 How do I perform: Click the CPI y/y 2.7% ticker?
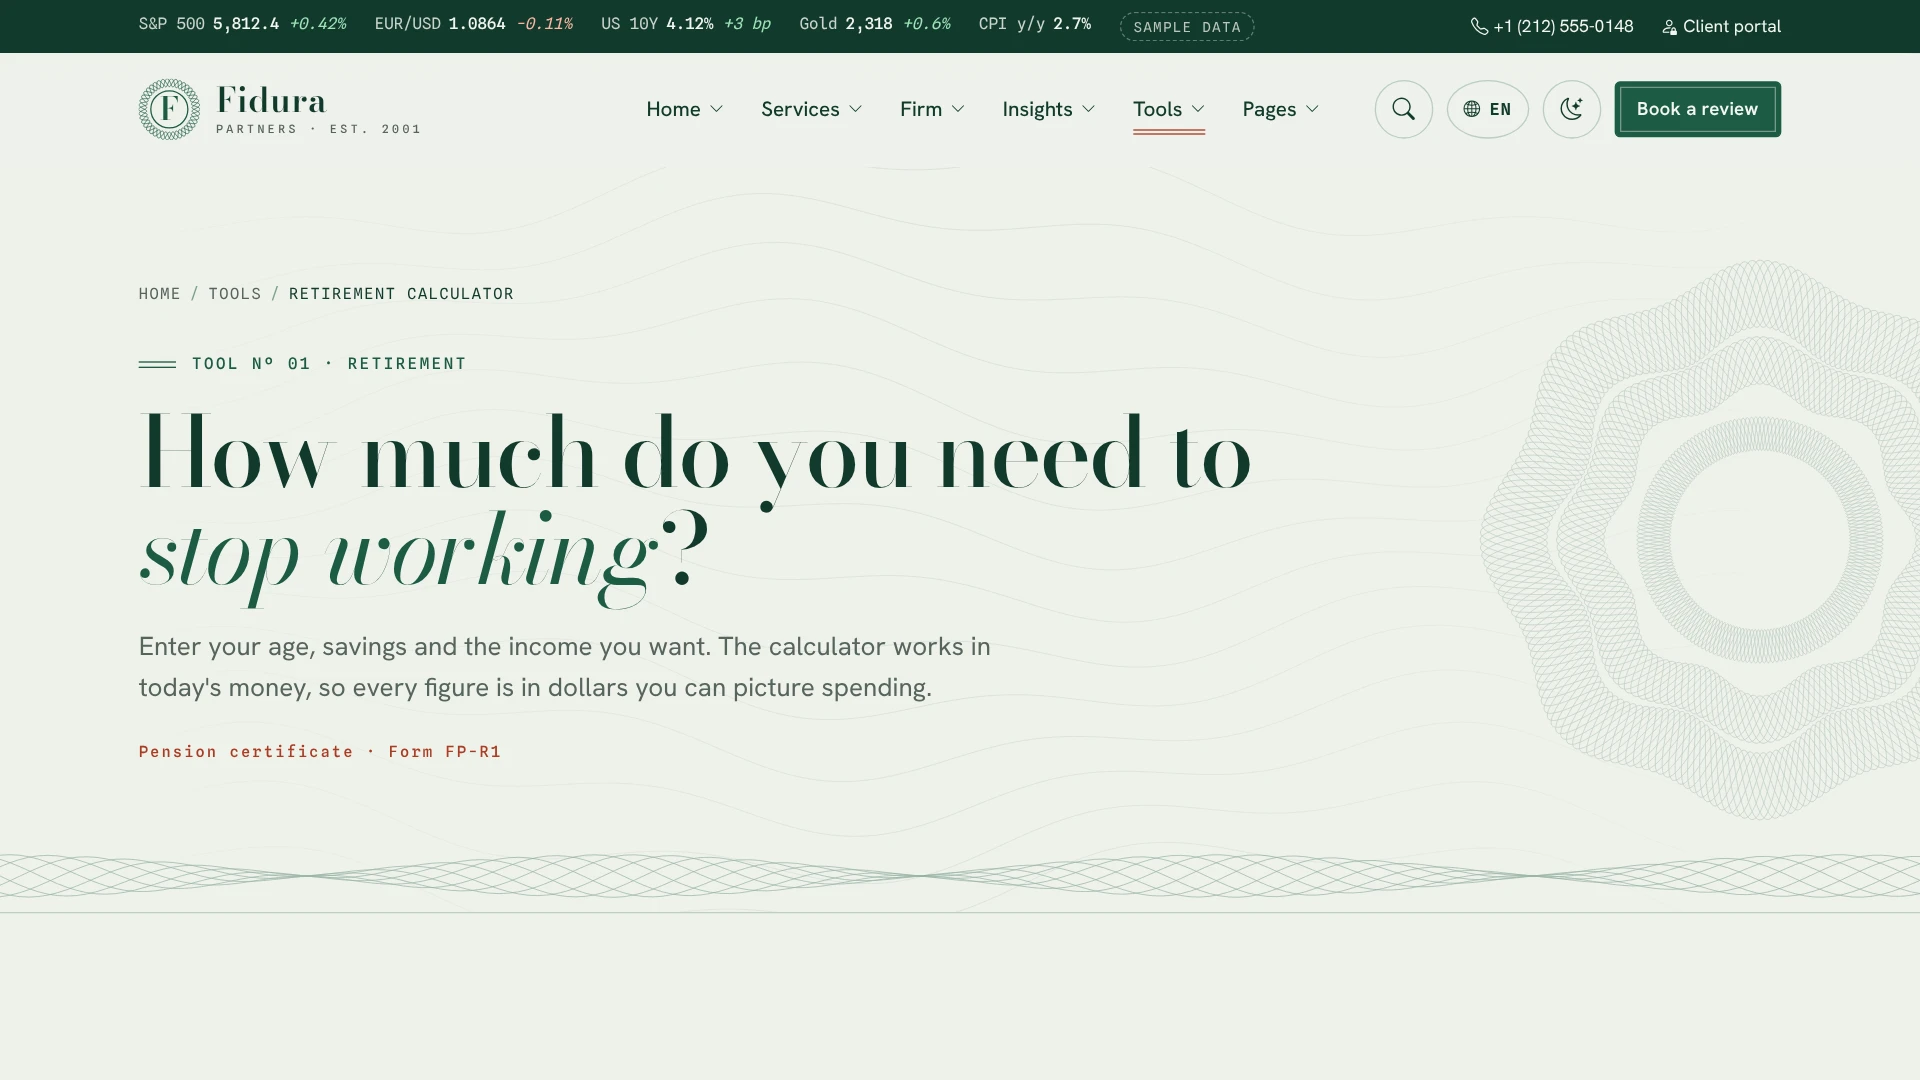pos(1035,24)
